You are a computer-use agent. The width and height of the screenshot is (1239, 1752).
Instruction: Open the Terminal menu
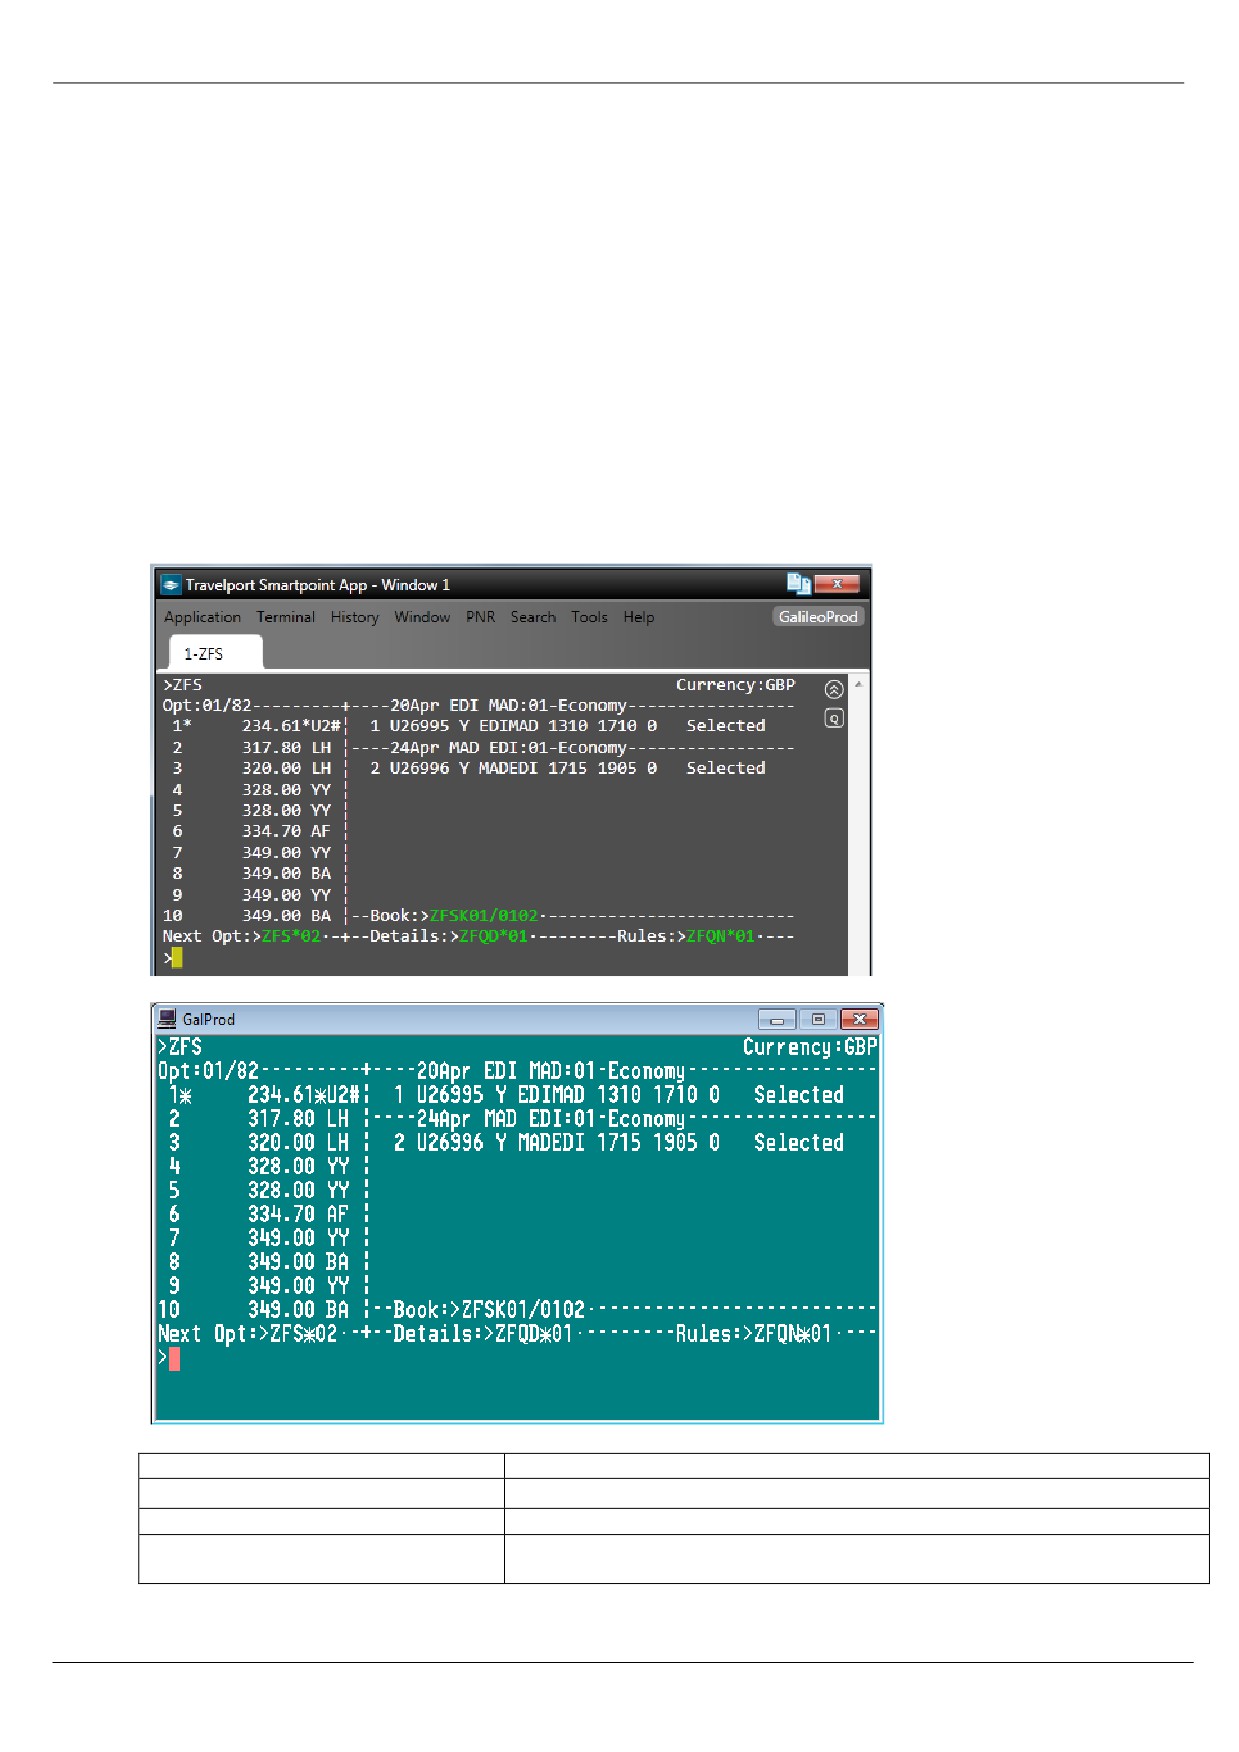point(285,617)
